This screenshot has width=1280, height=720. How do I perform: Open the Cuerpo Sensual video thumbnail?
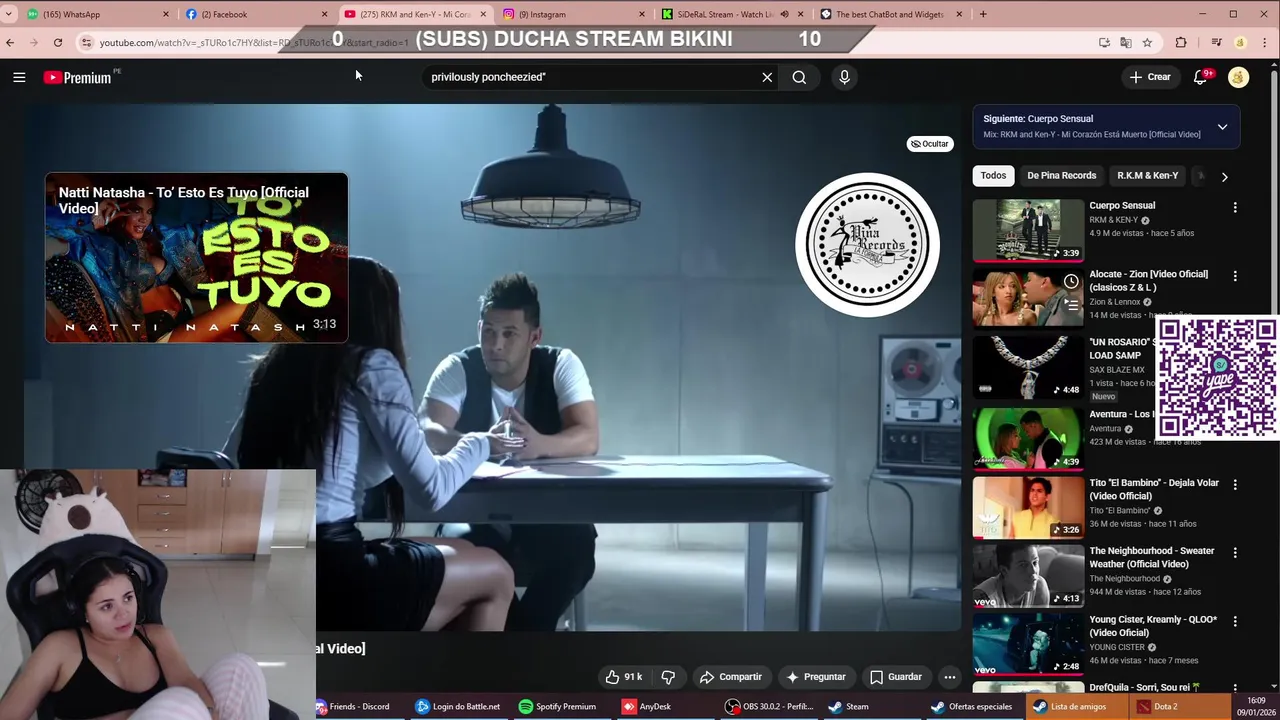click(1028, 230)
